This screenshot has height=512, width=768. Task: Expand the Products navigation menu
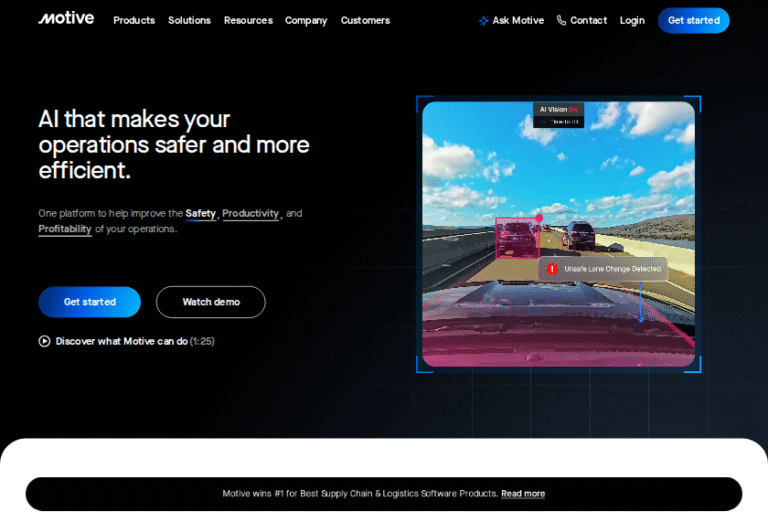[x=134, y=21]
